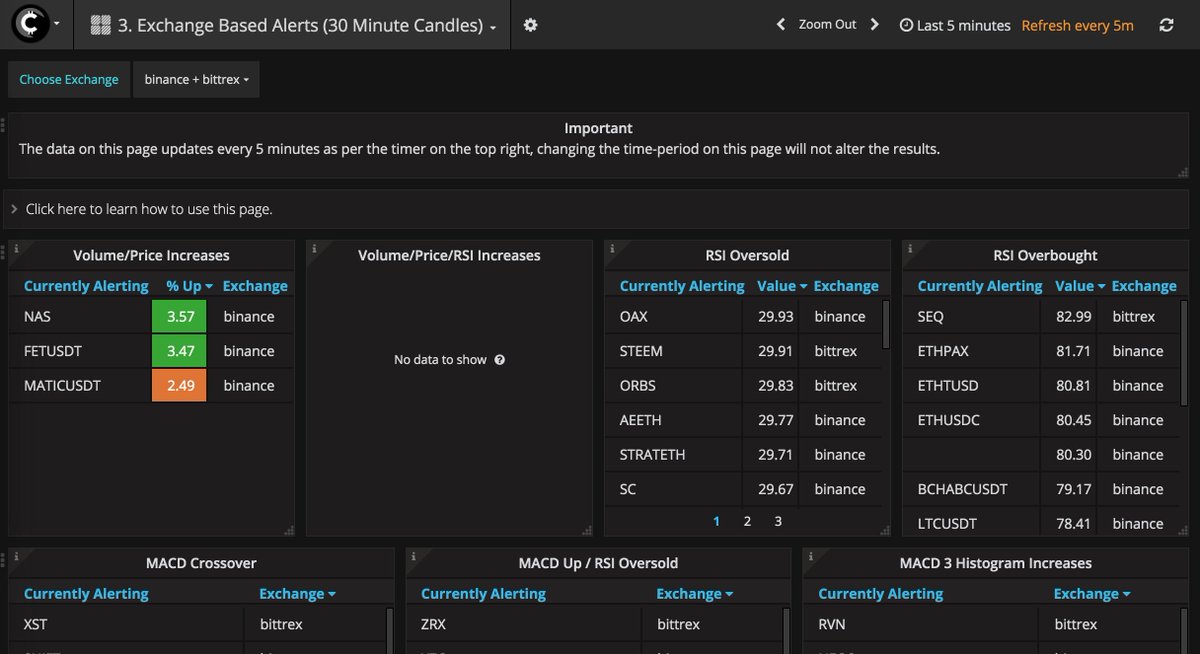This screenshot has width=1200, height=654.
Task: Click the Choose Exchange label
Action: (68, 79)
